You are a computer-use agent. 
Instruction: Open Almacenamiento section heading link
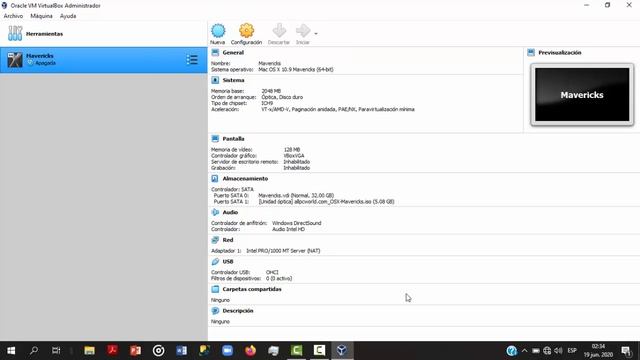pyautogui.click(x=245, y=179)
